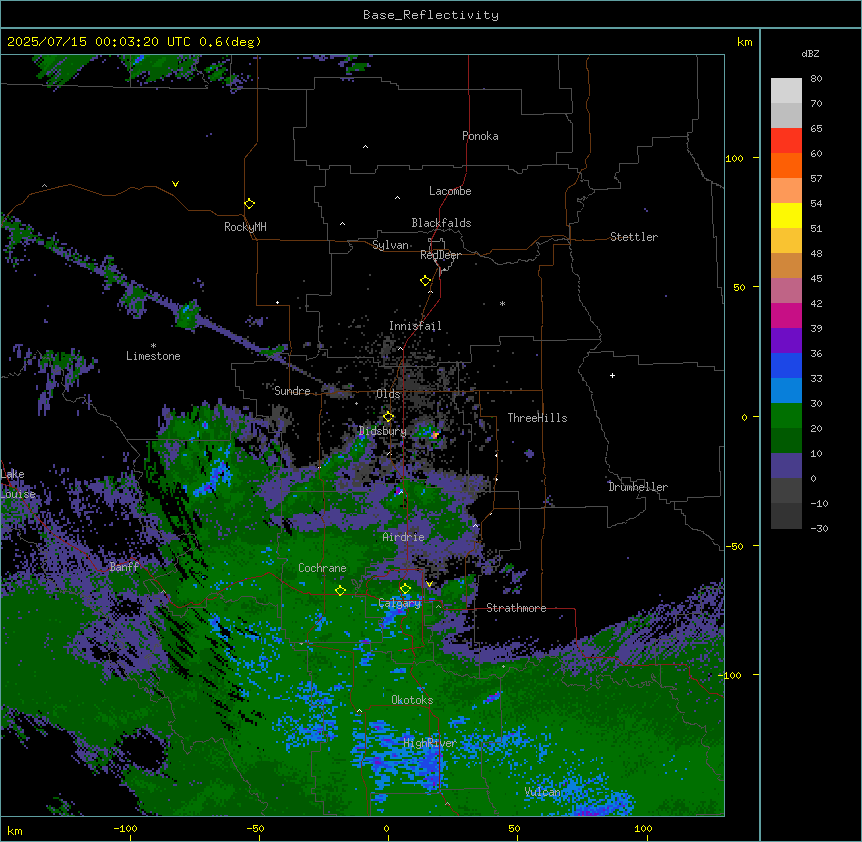Click the km label above the vertical axis
The width and height of the screenshot is (862, 842).
coord(744,42)
